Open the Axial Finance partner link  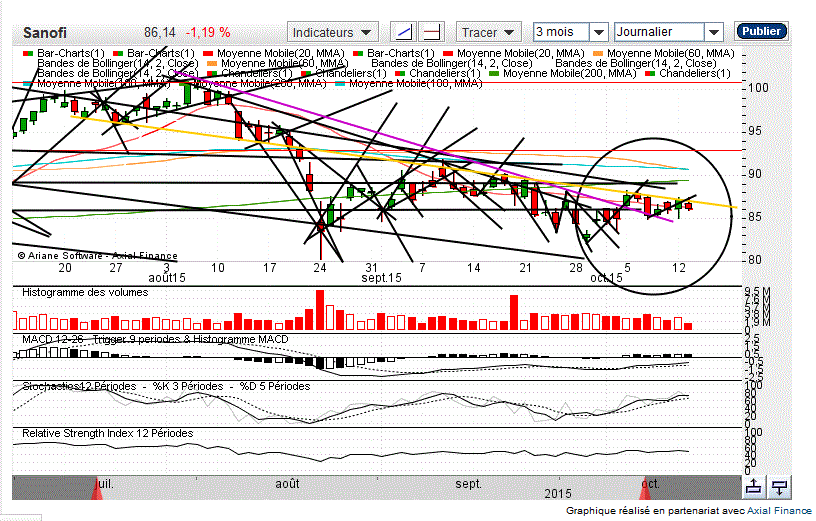pyautogui.click(x=779, y=511)
